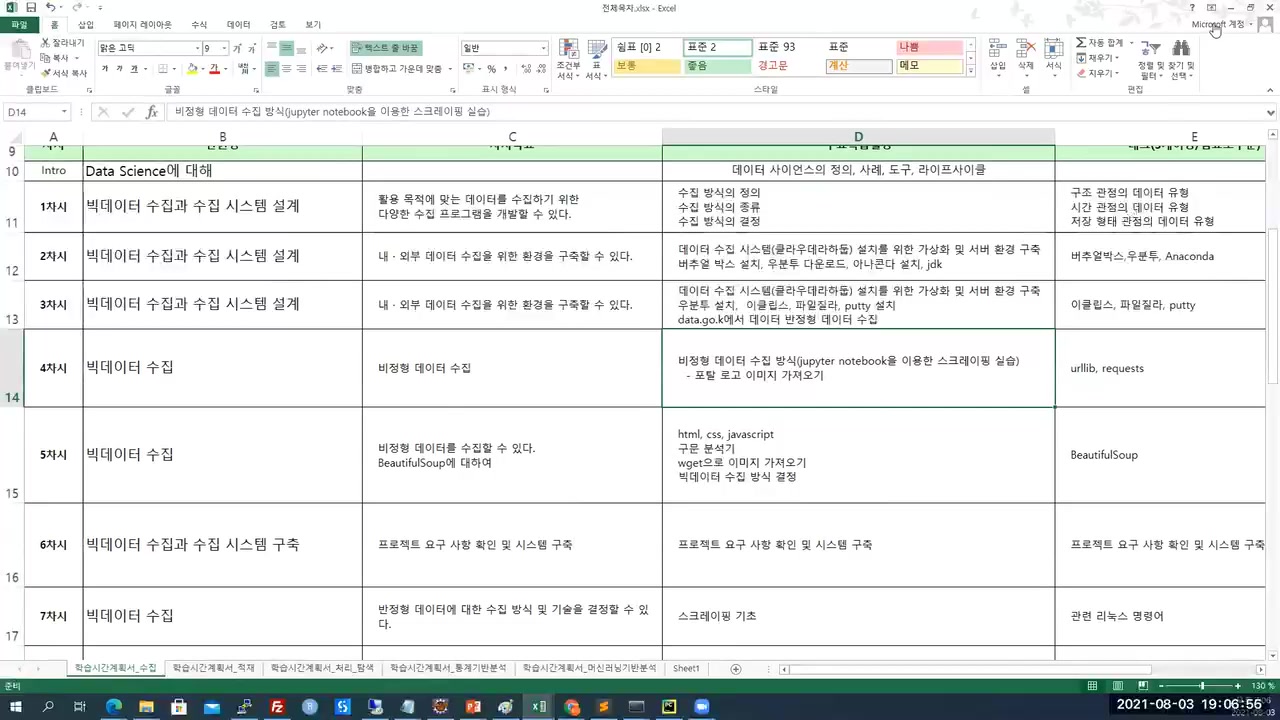The width and height of the screenshot is (1280, 720).
Task: Switch to the Sheet1 worksheet tab
Action: 686,667
